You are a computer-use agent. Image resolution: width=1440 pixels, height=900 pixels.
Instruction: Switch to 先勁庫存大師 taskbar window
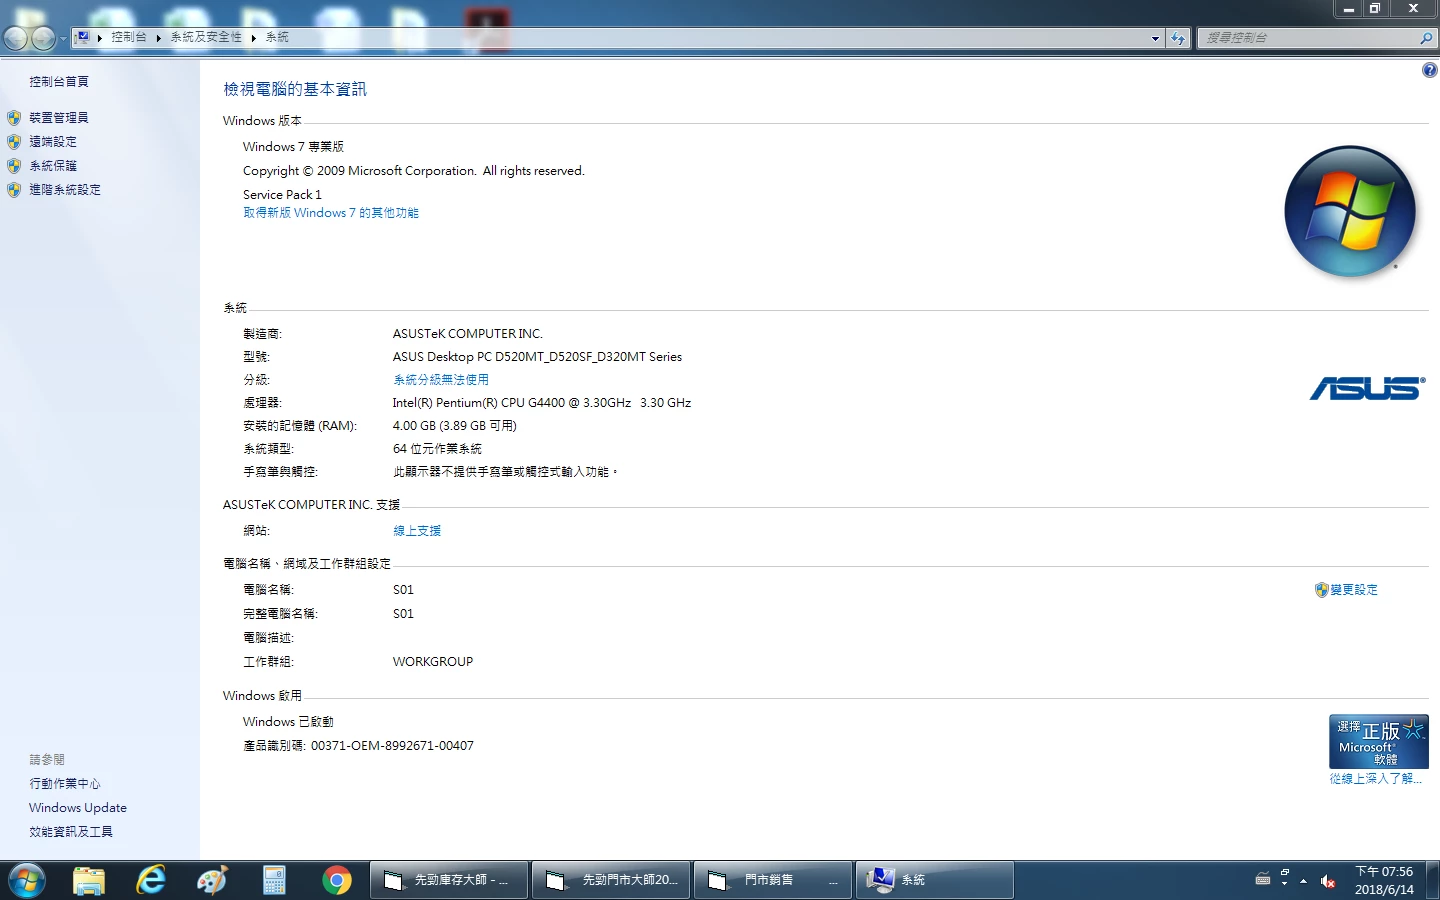(449, 880)
